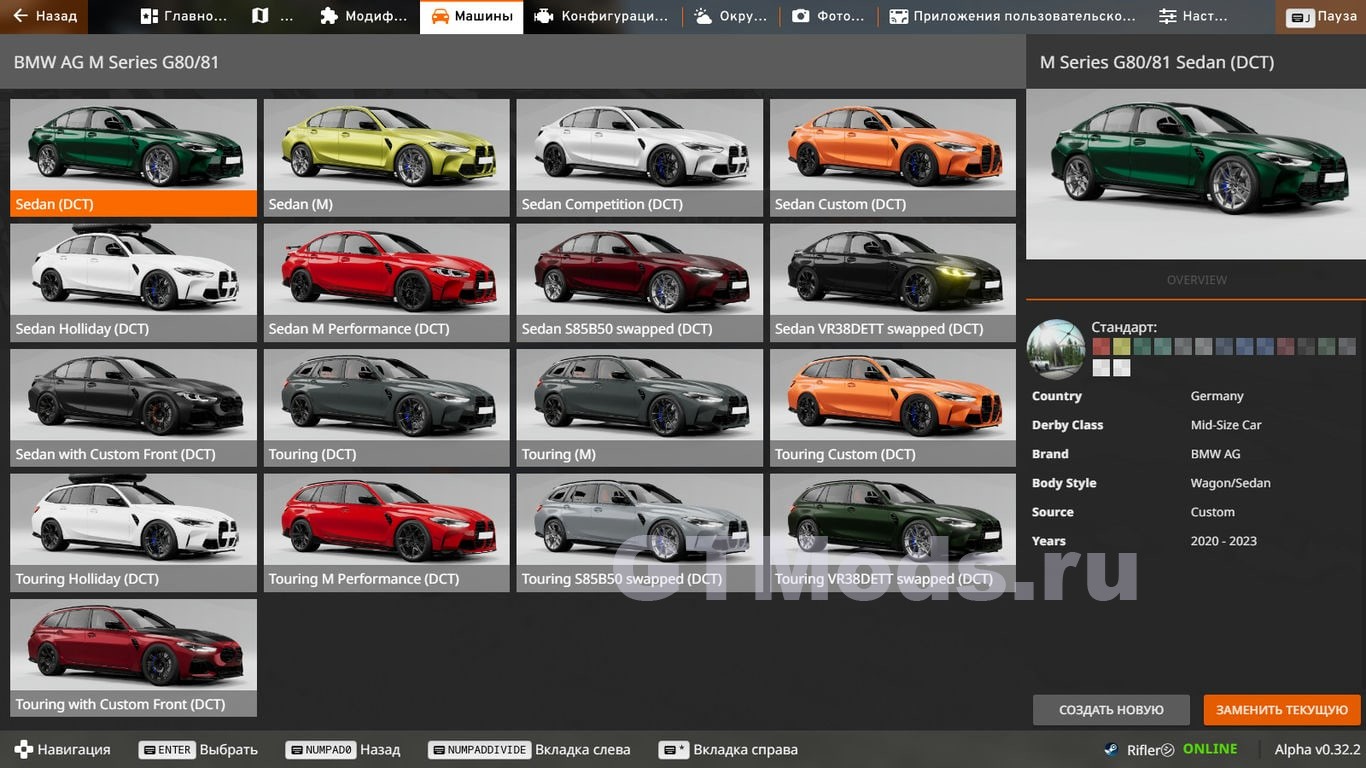Click the Alpha v0.32.2 version label
This screenshot has height=768, width=1366.
click(x=1317, y=749)
